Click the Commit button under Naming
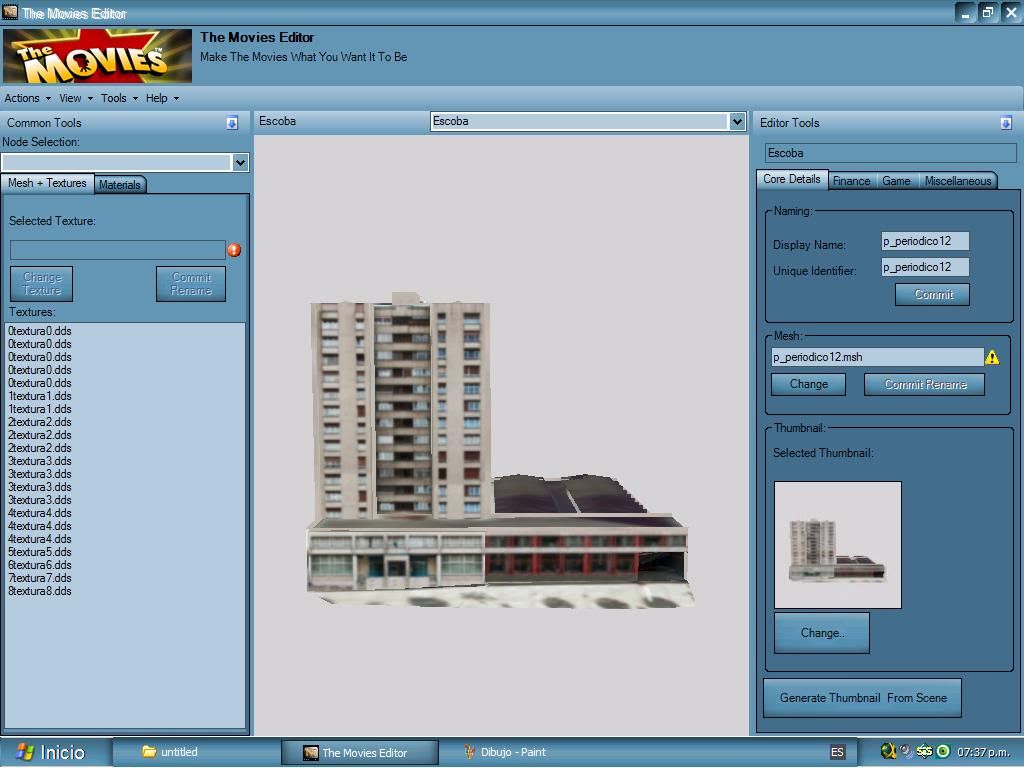1024x768 pixels. pos(933,295)
